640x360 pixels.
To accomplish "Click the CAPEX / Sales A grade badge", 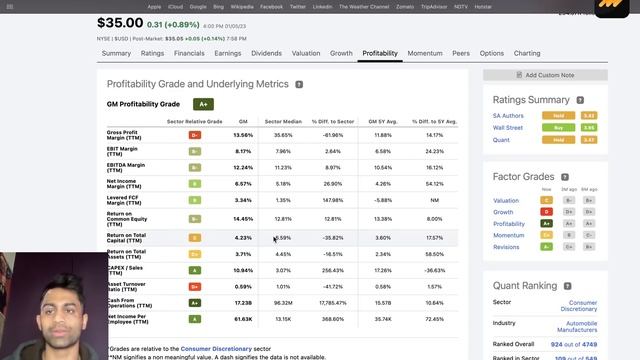I will point(195,270).
